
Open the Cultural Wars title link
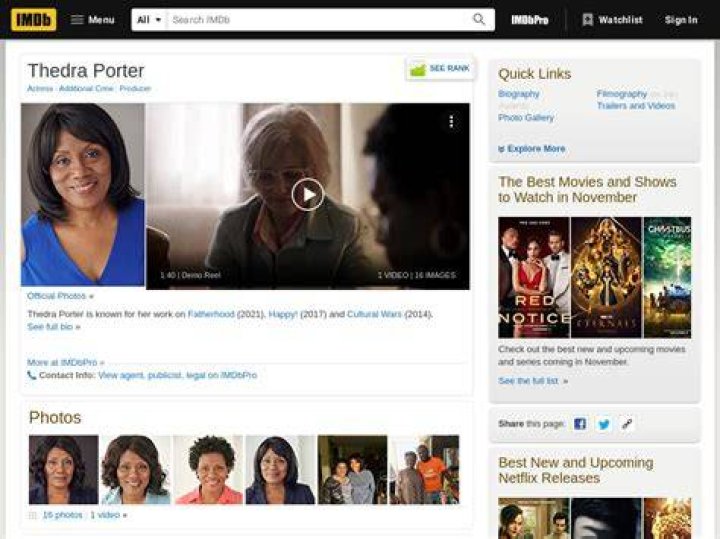click(x=374, y=314)
